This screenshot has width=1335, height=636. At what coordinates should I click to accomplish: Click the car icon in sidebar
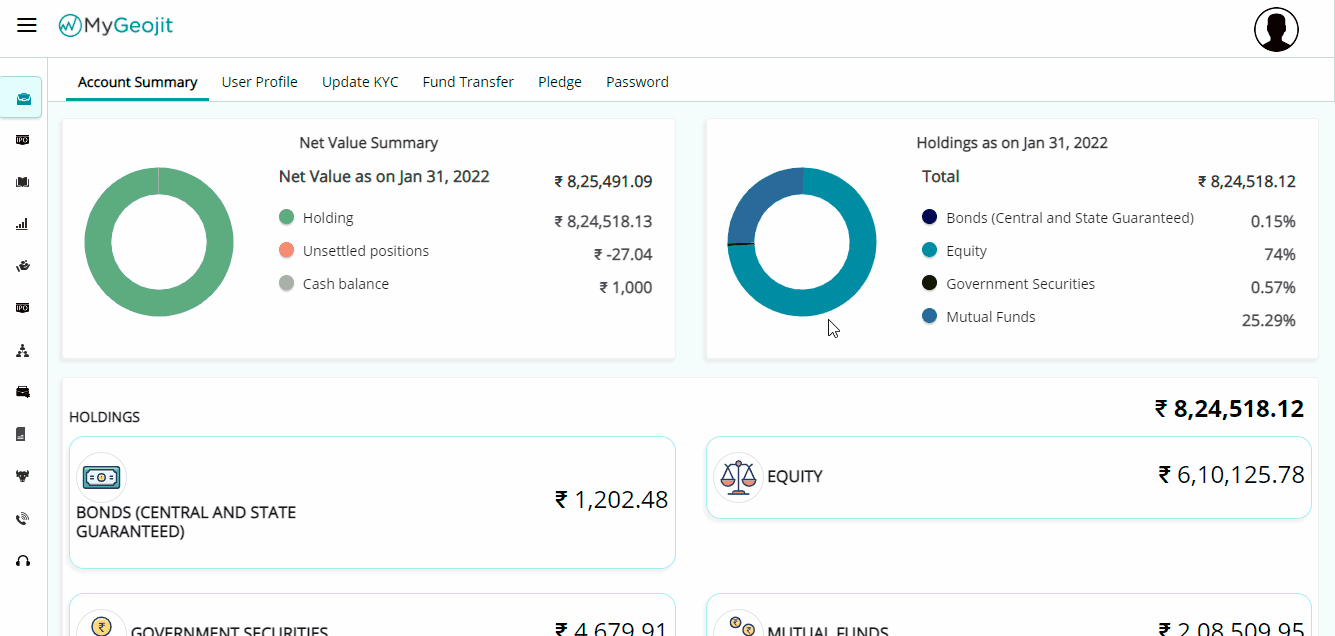point(22,392)
